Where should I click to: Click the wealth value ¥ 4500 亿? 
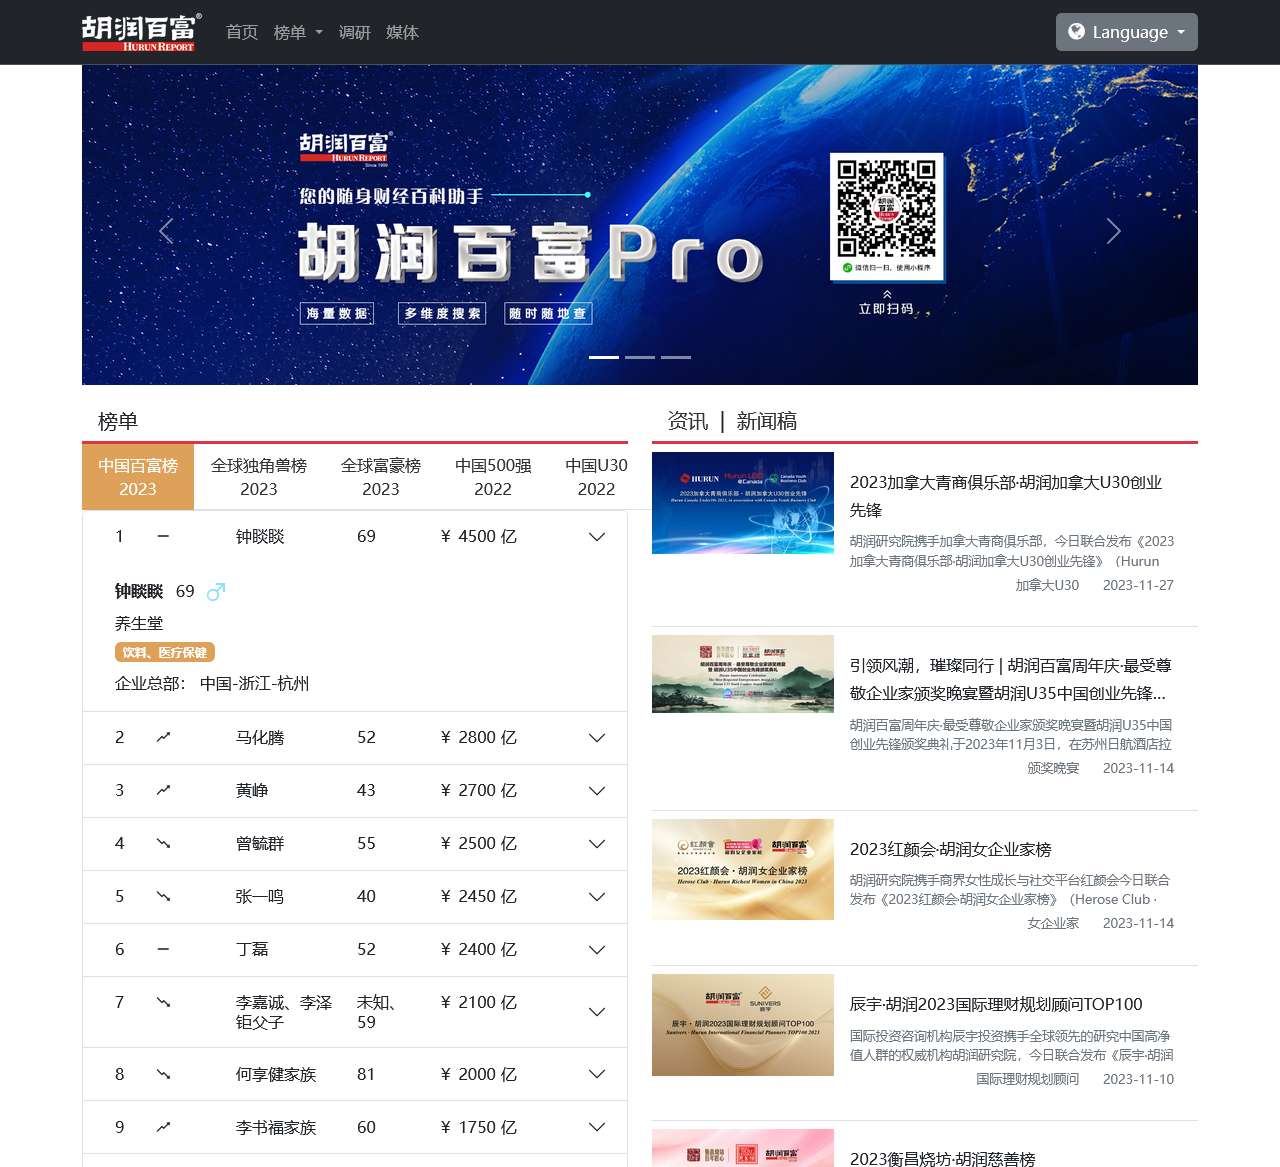(479, 536)
